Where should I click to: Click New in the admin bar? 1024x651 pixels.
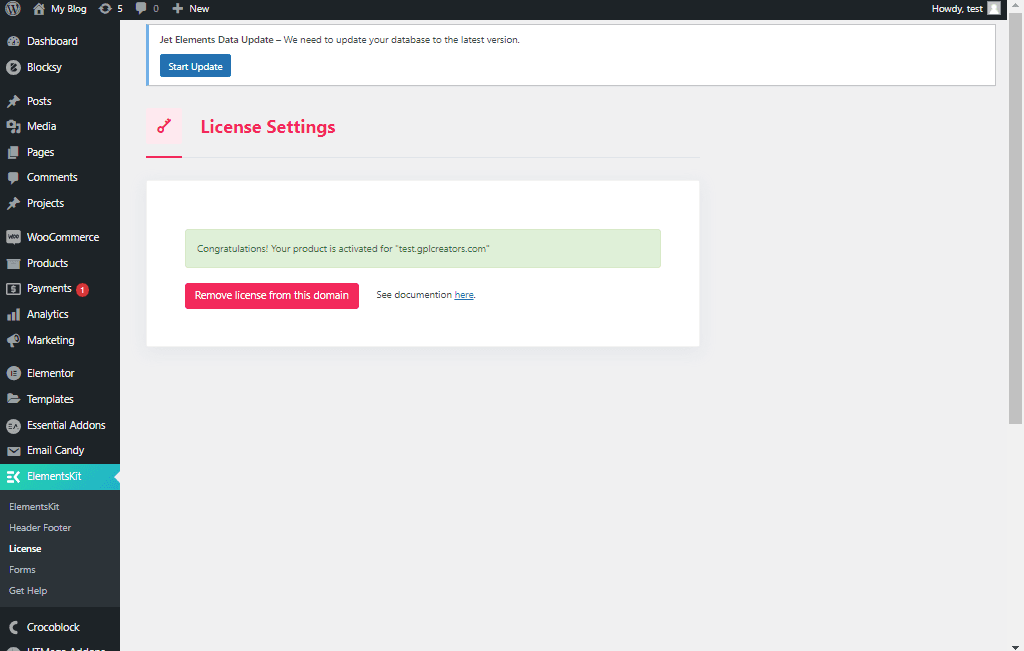click(x=199, y=8)
